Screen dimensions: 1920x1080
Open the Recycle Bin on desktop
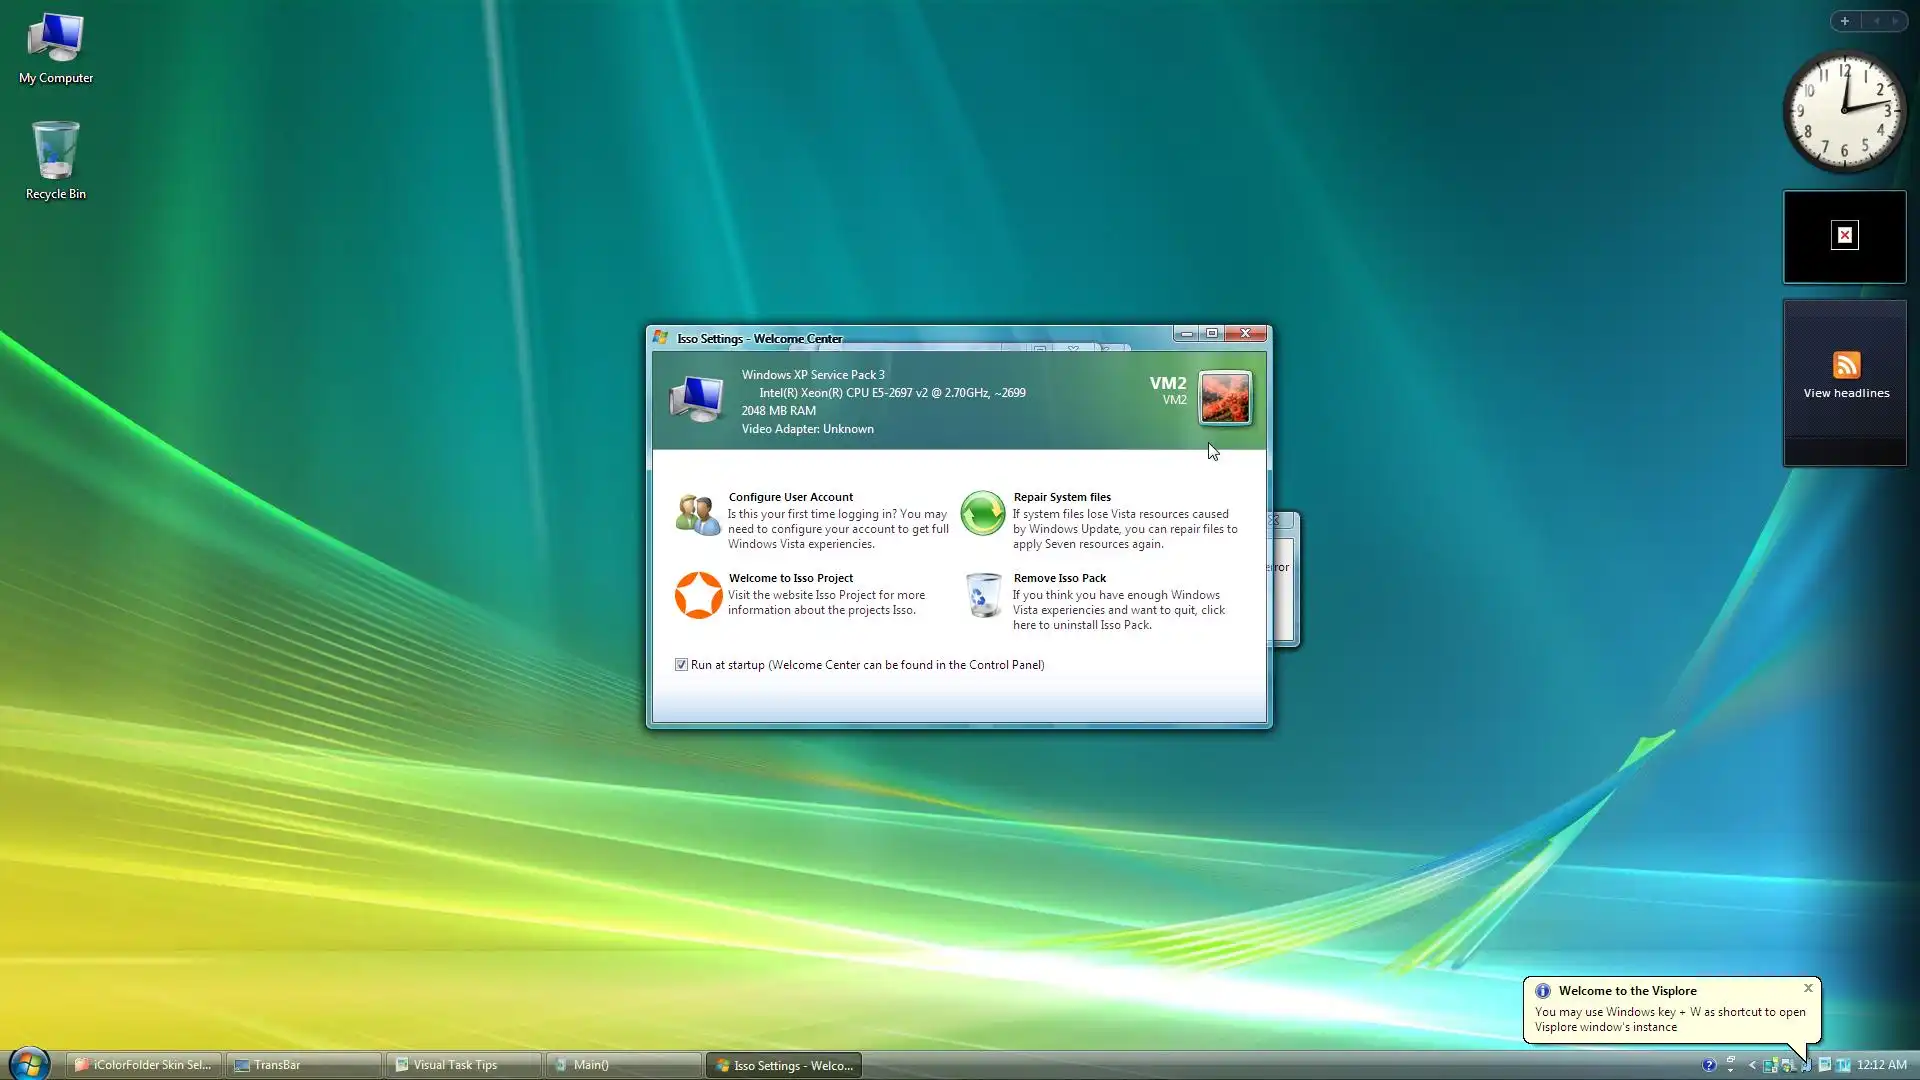point(56,152)
